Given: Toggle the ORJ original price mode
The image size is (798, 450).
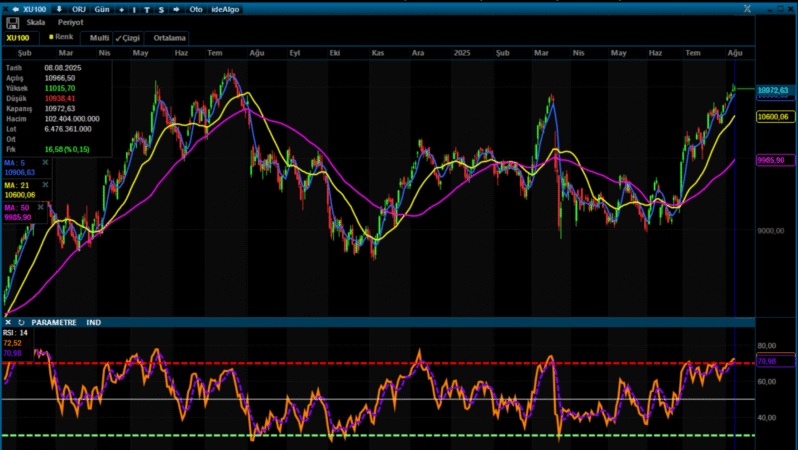Looking at the screenshot, I should point(79,9).
